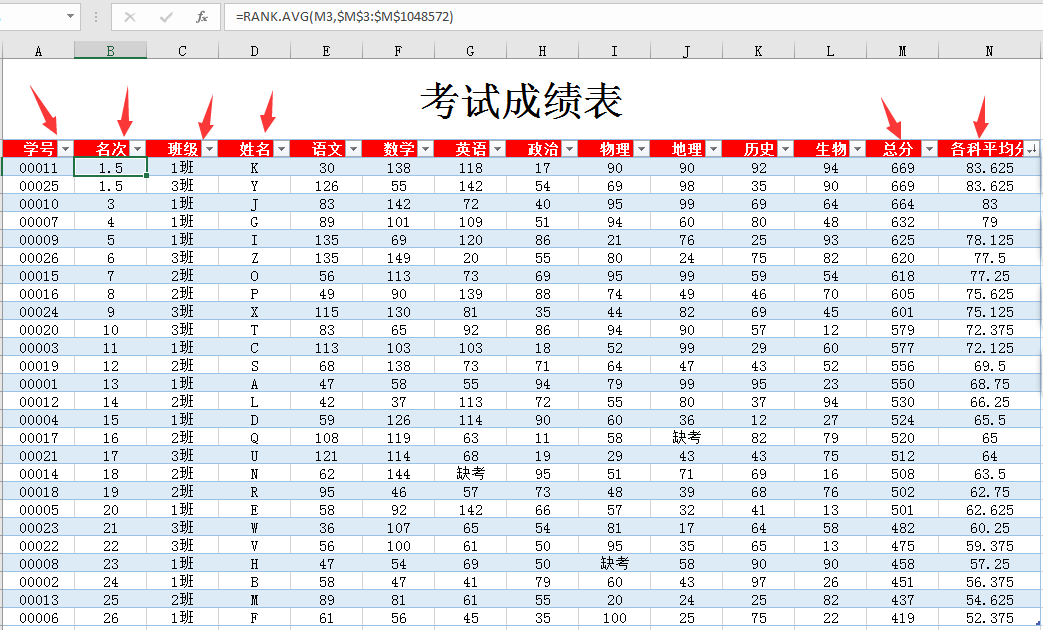Select column E header
Viewport: 1043px width, 630px height.
[x=326, y=51]
